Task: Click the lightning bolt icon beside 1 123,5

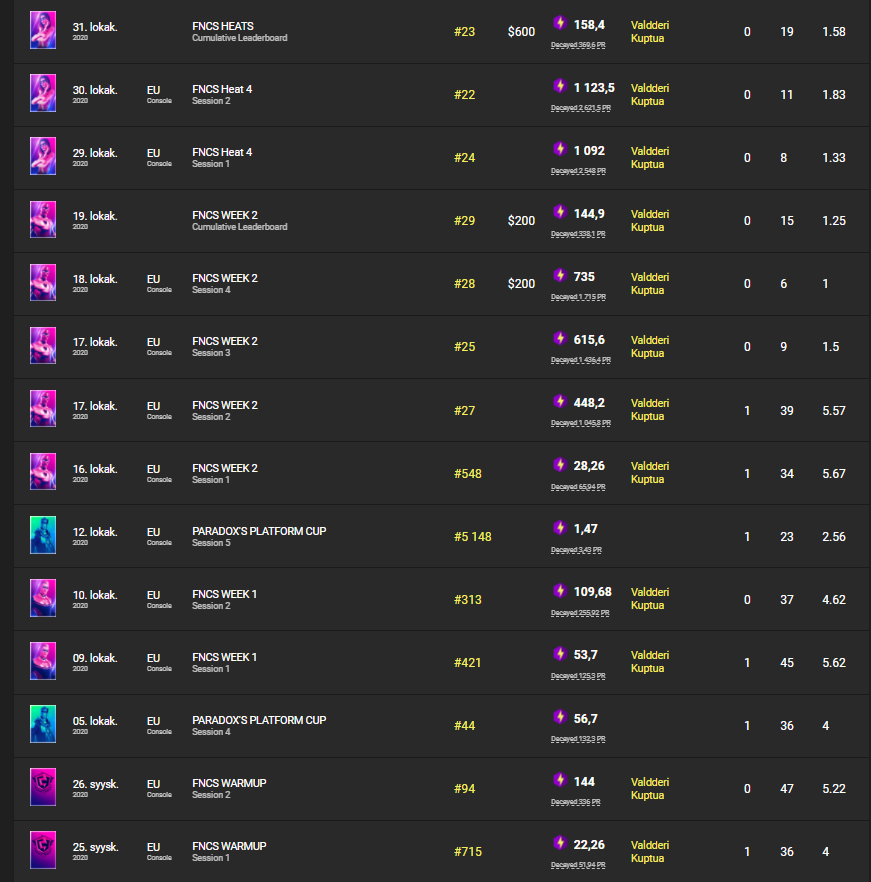Action: (x=559, y=86)
